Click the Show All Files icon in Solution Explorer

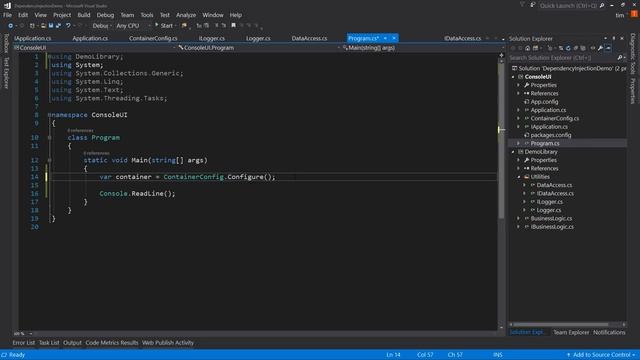click(583, 48)
